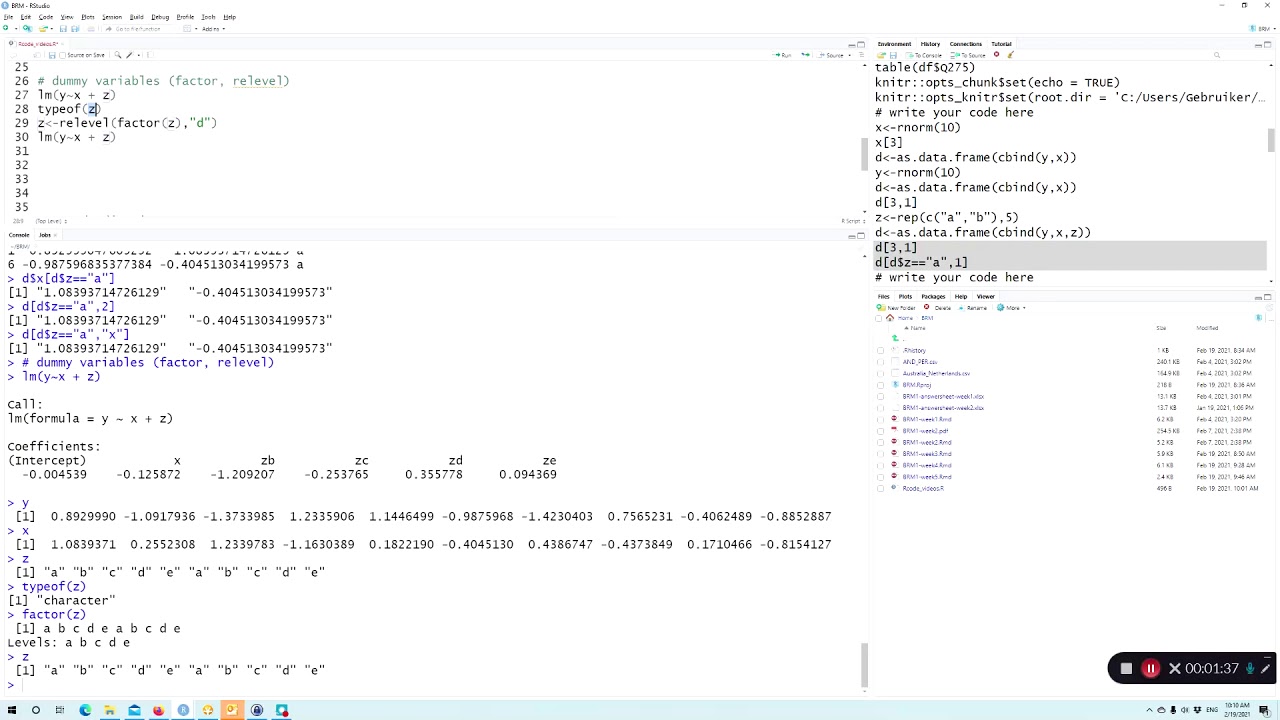
Task: Clear all history with the broom icon
Action: (x=1010, y=54)
